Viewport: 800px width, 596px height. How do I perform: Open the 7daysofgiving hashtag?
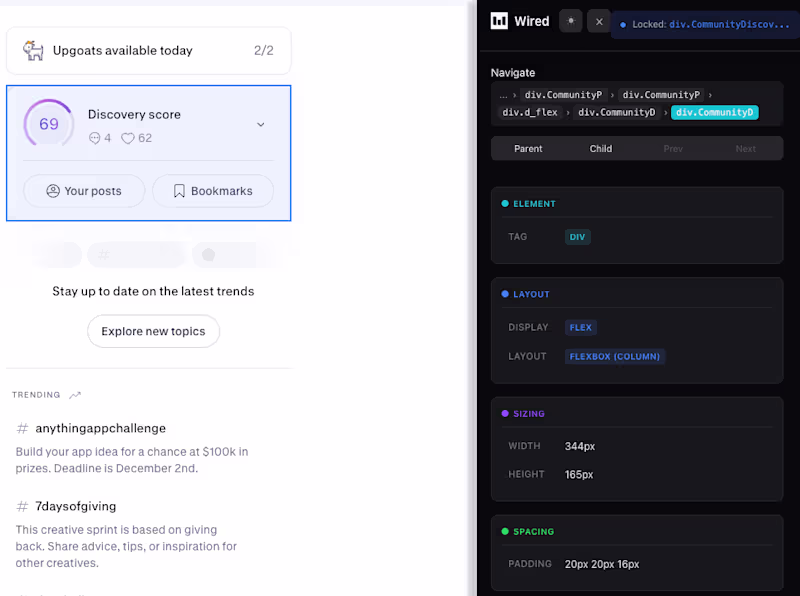tap(76, 506)
